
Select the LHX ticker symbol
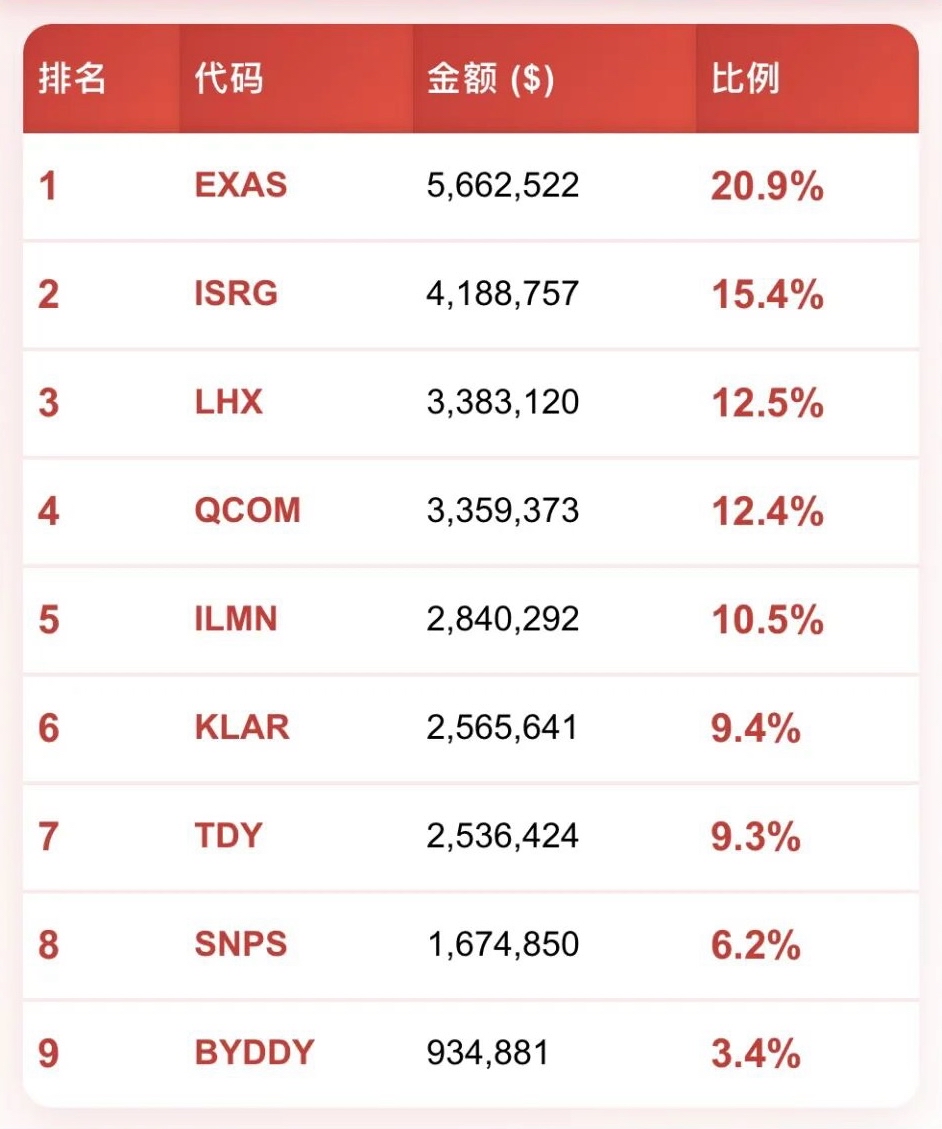[229, 402]
